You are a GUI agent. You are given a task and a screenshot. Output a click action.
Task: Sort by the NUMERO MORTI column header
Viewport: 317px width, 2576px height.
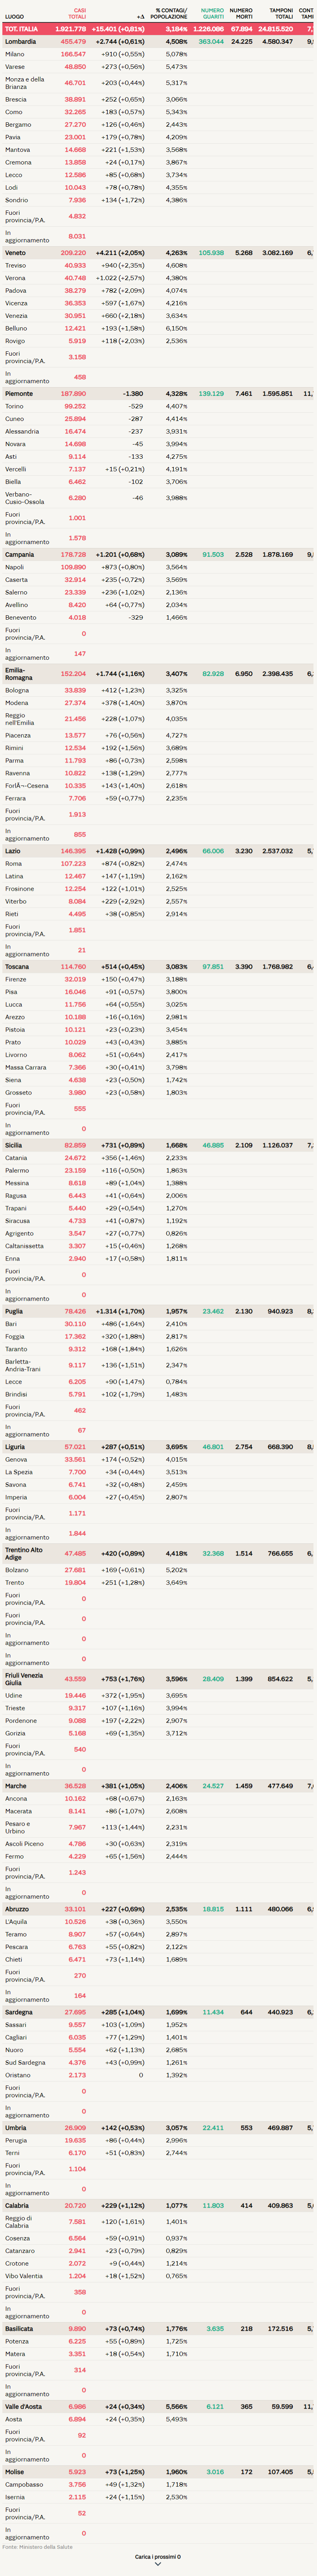click(241, 14)
